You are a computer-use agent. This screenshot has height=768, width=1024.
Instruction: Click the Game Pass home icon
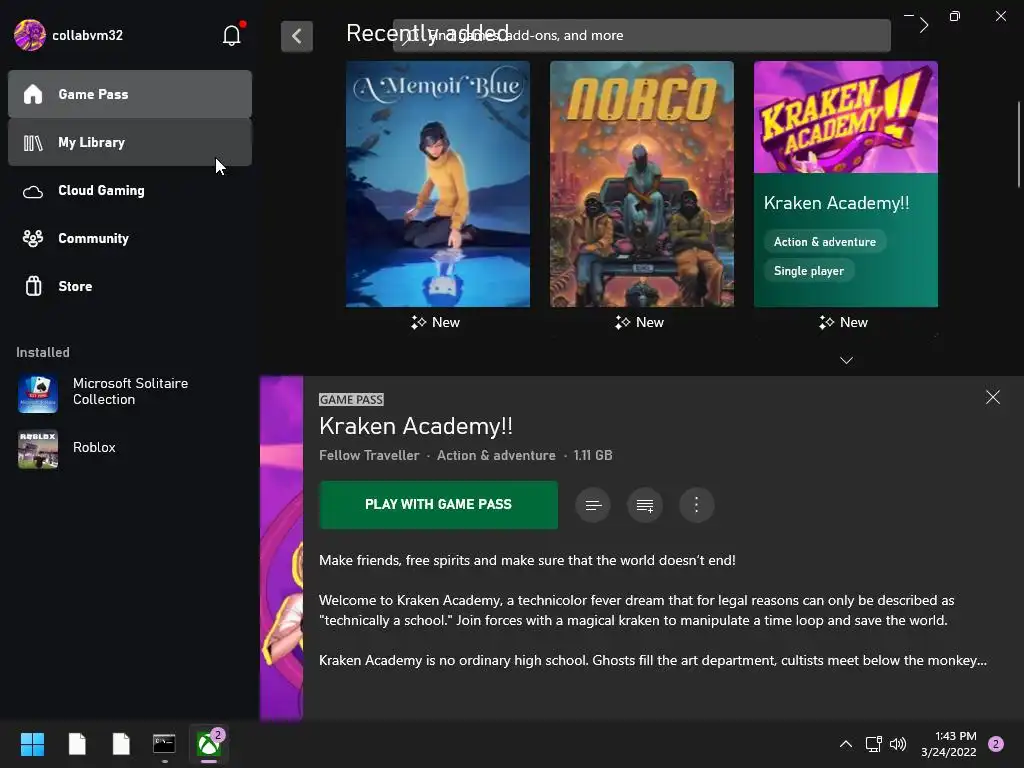pyautogui.click(x=33, y=94)
